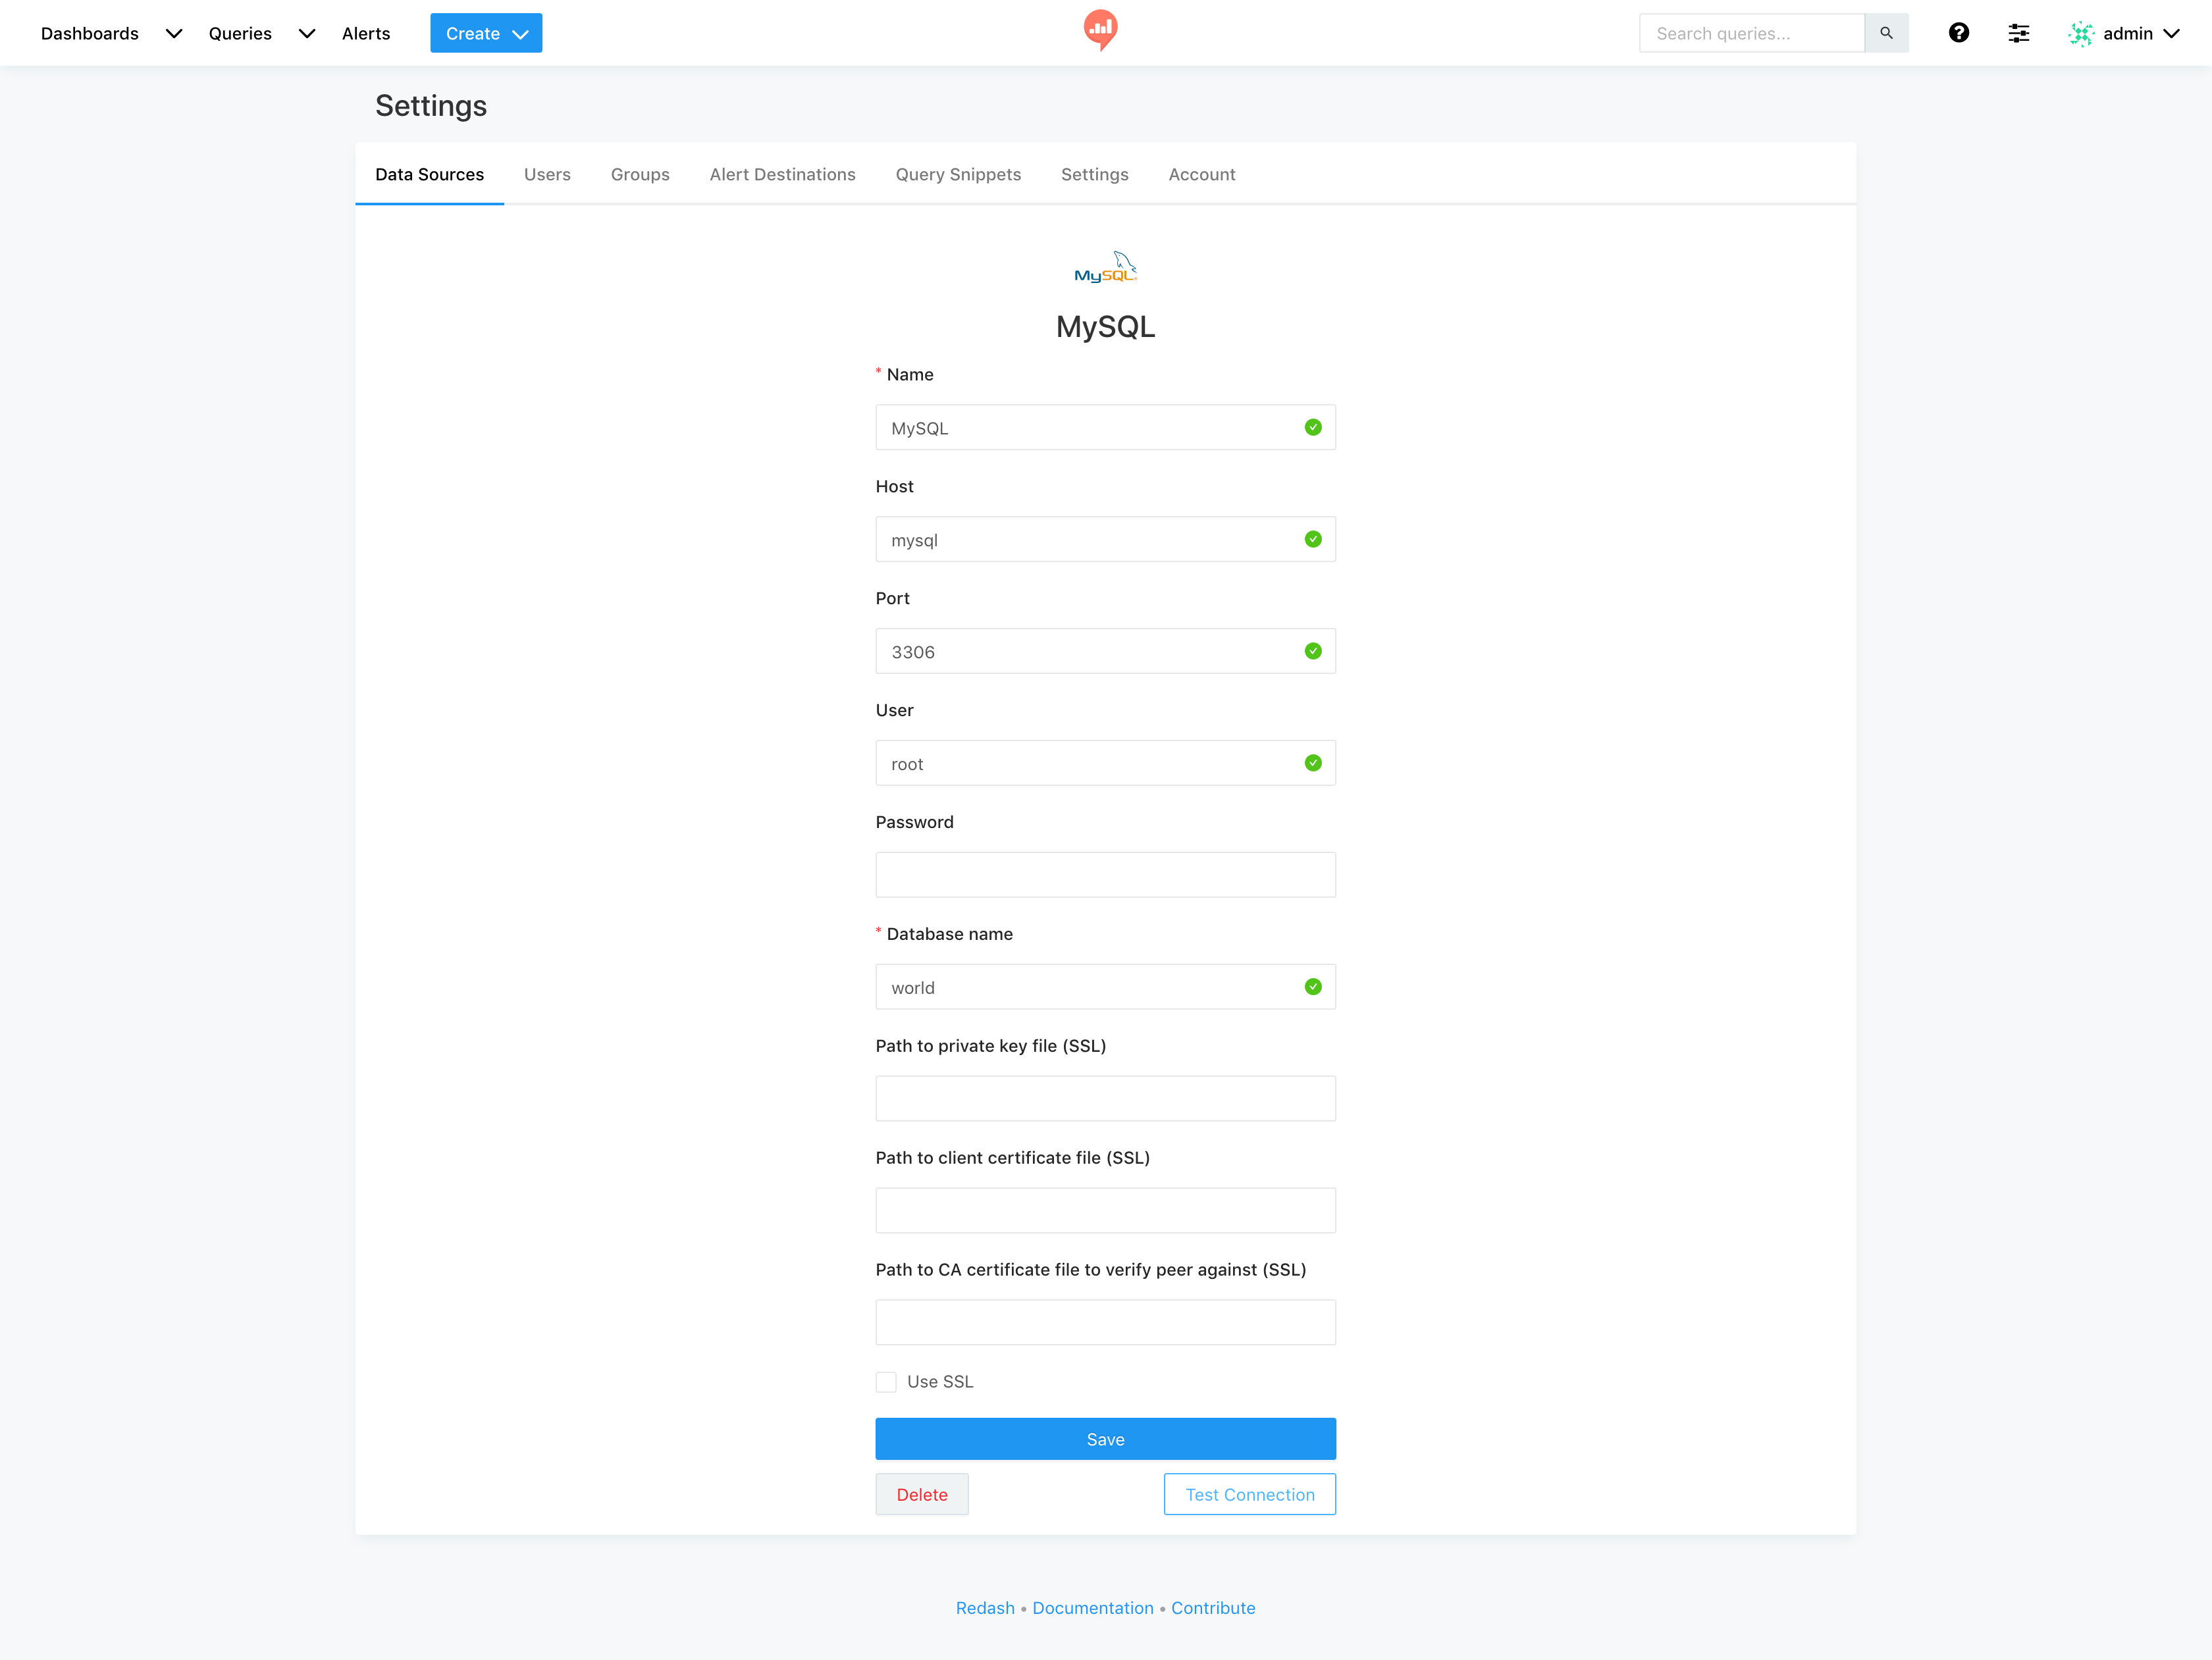Screen dimensions: 2212x1660
Task: Open the Documentation footer link
Action: click(1092, 1607)
